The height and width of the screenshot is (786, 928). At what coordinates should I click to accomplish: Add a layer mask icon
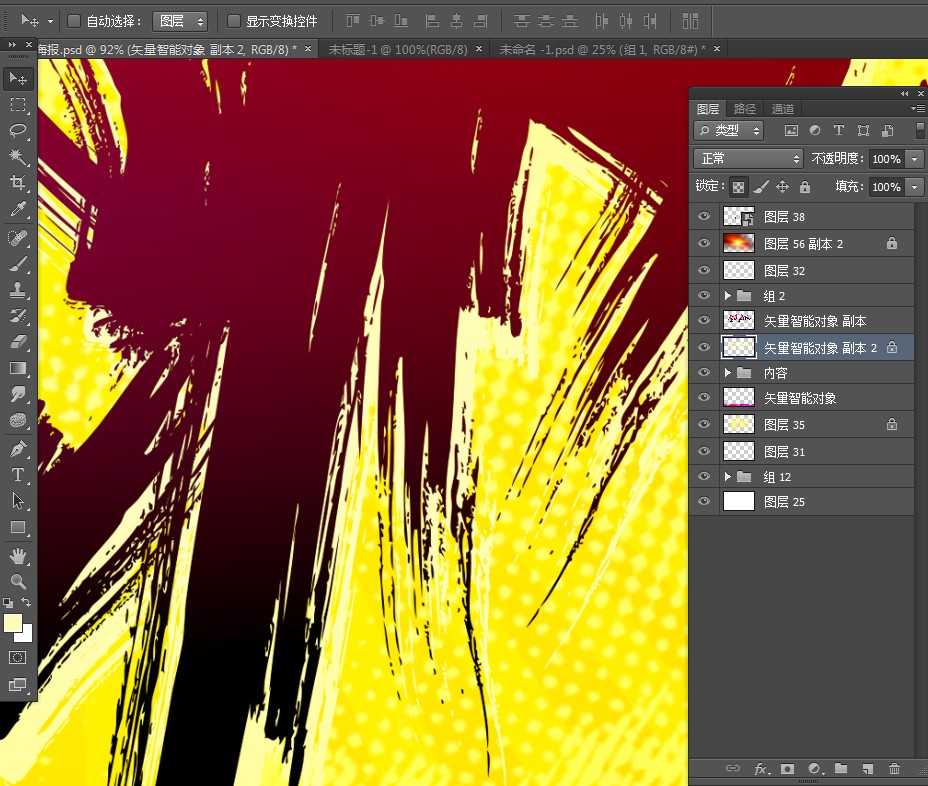pos(787,769)
